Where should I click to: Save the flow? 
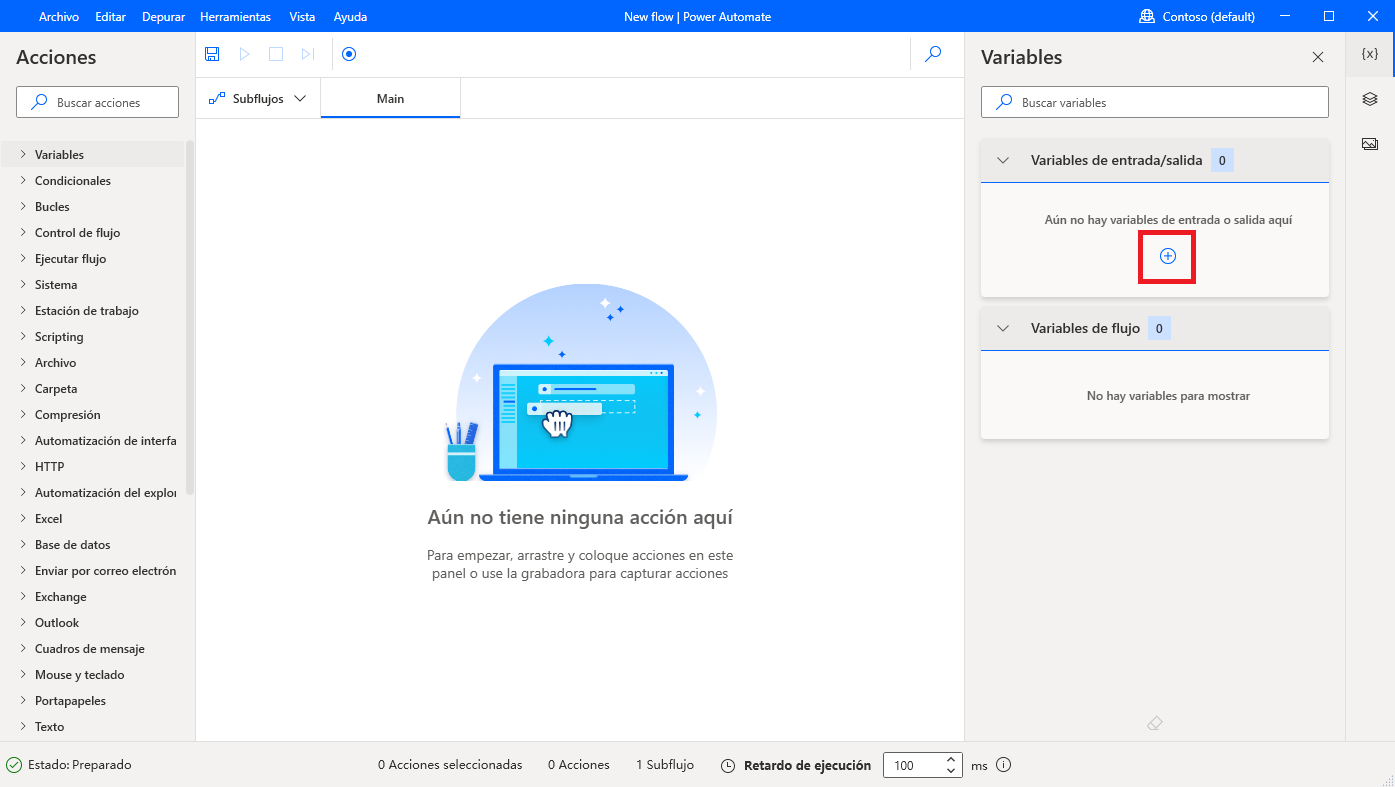pos(212,54)
